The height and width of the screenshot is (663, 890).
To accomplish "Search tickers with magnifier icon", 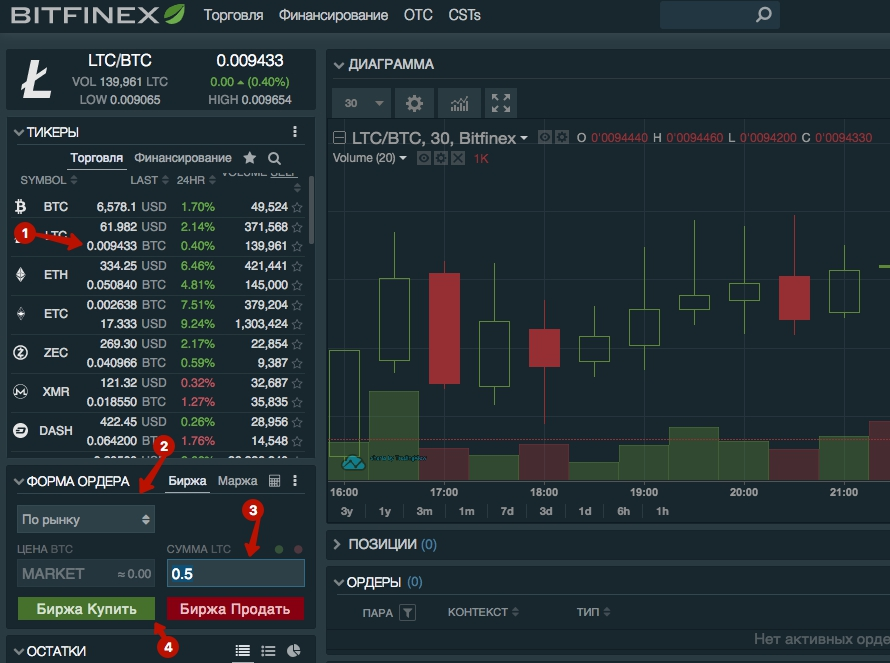I will [274, 158].
